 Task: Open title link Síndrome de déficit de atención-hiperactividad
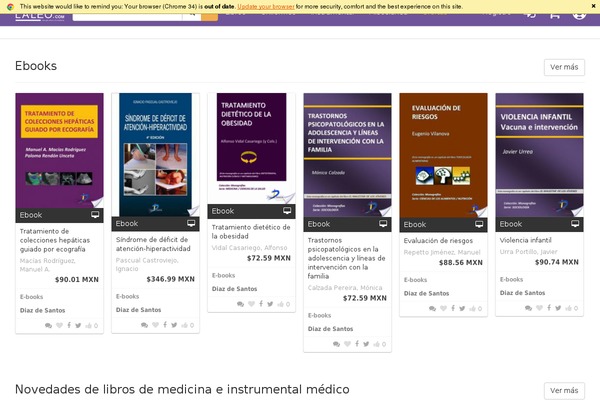(153, 244)
